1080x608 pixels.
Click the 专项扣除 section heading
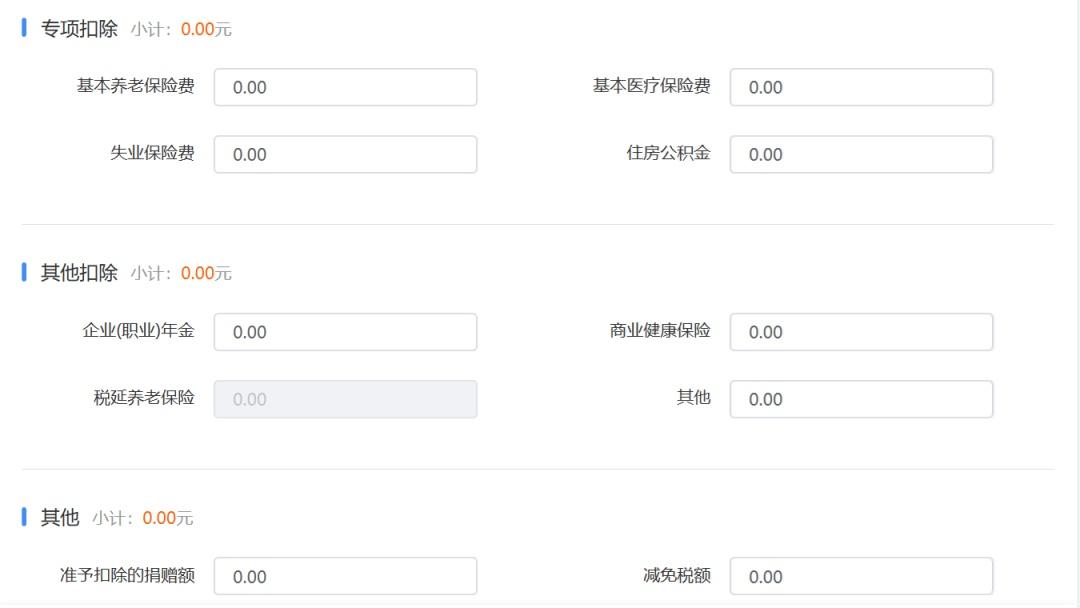coord(79,29)
